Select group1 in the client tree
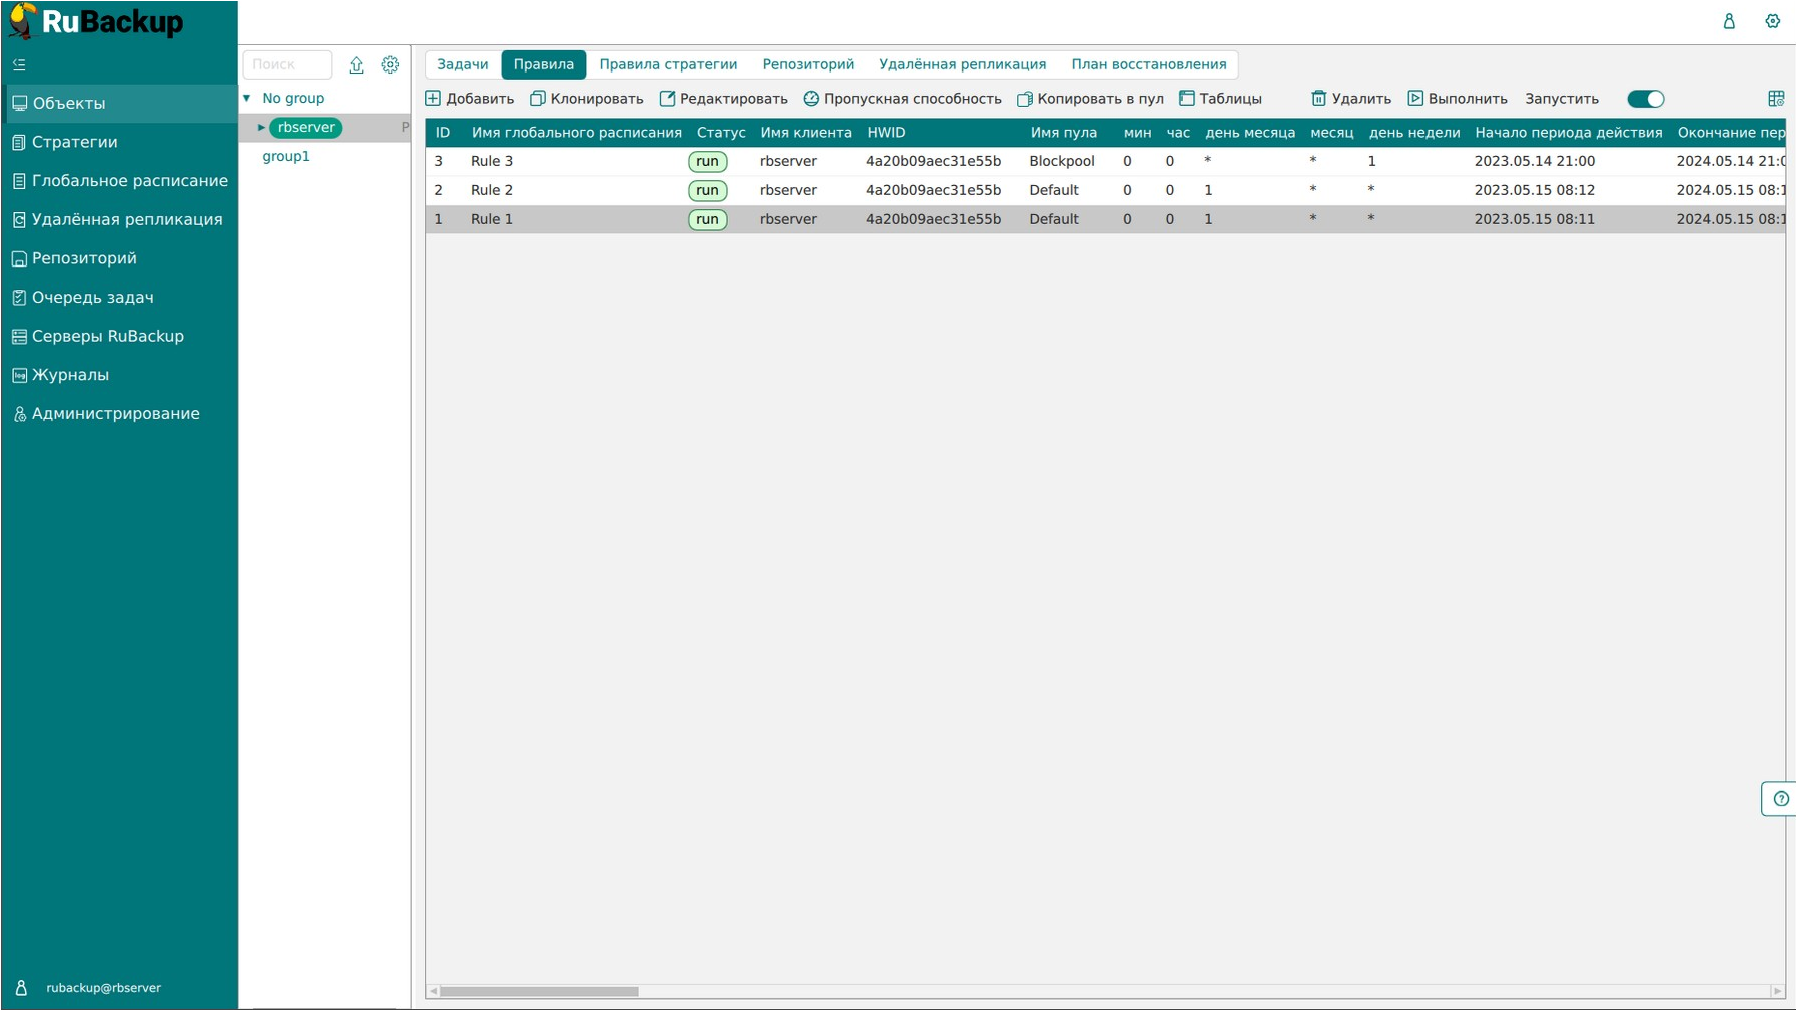Screen dimensions: 1796x1010 point(286,156)
